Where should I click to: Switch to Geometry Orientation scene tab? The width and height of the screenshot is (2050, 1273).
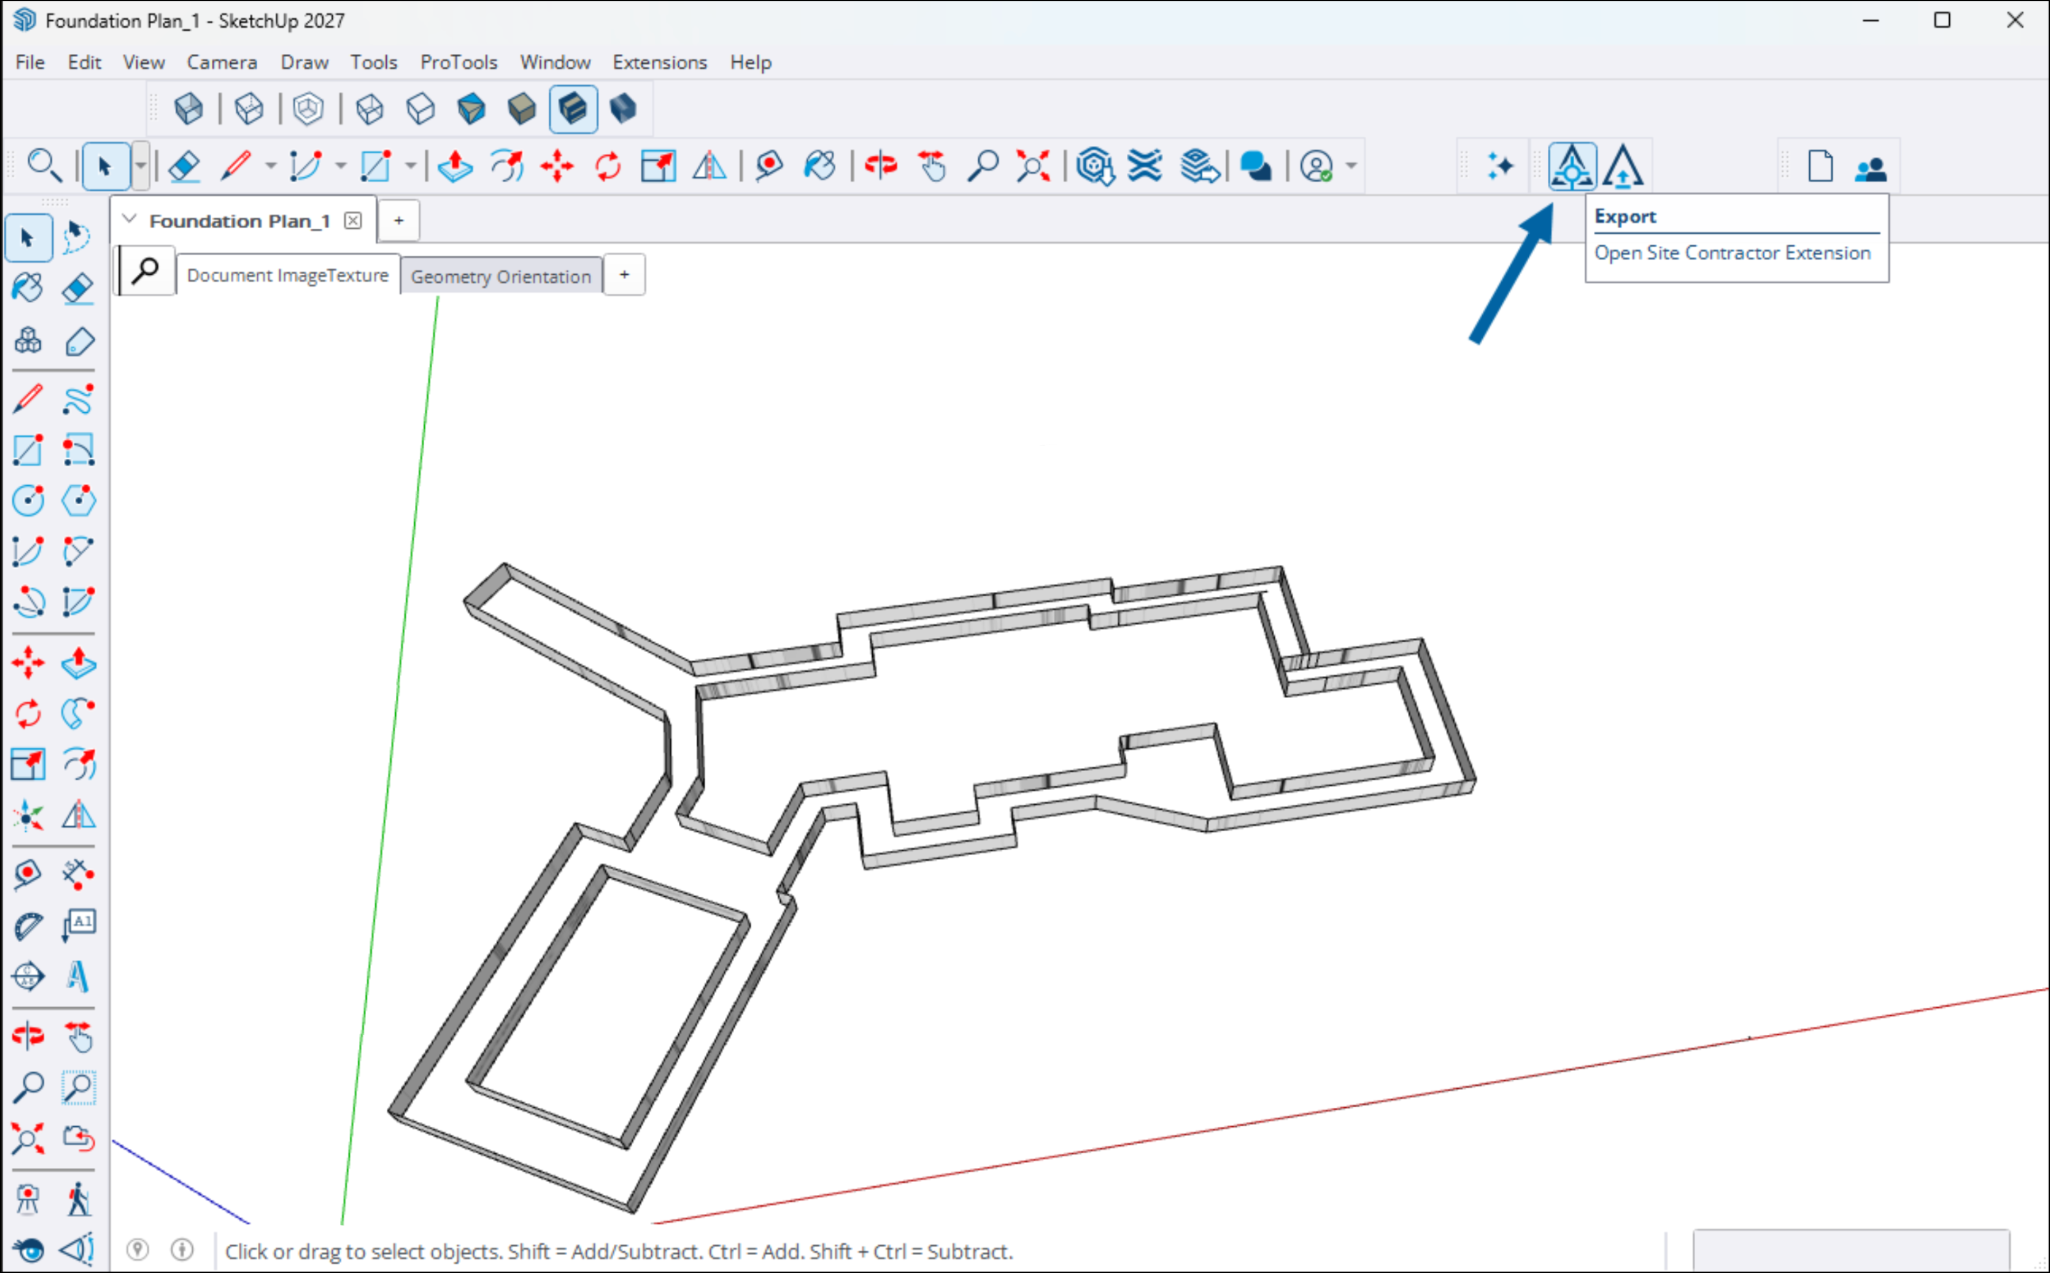501,276
